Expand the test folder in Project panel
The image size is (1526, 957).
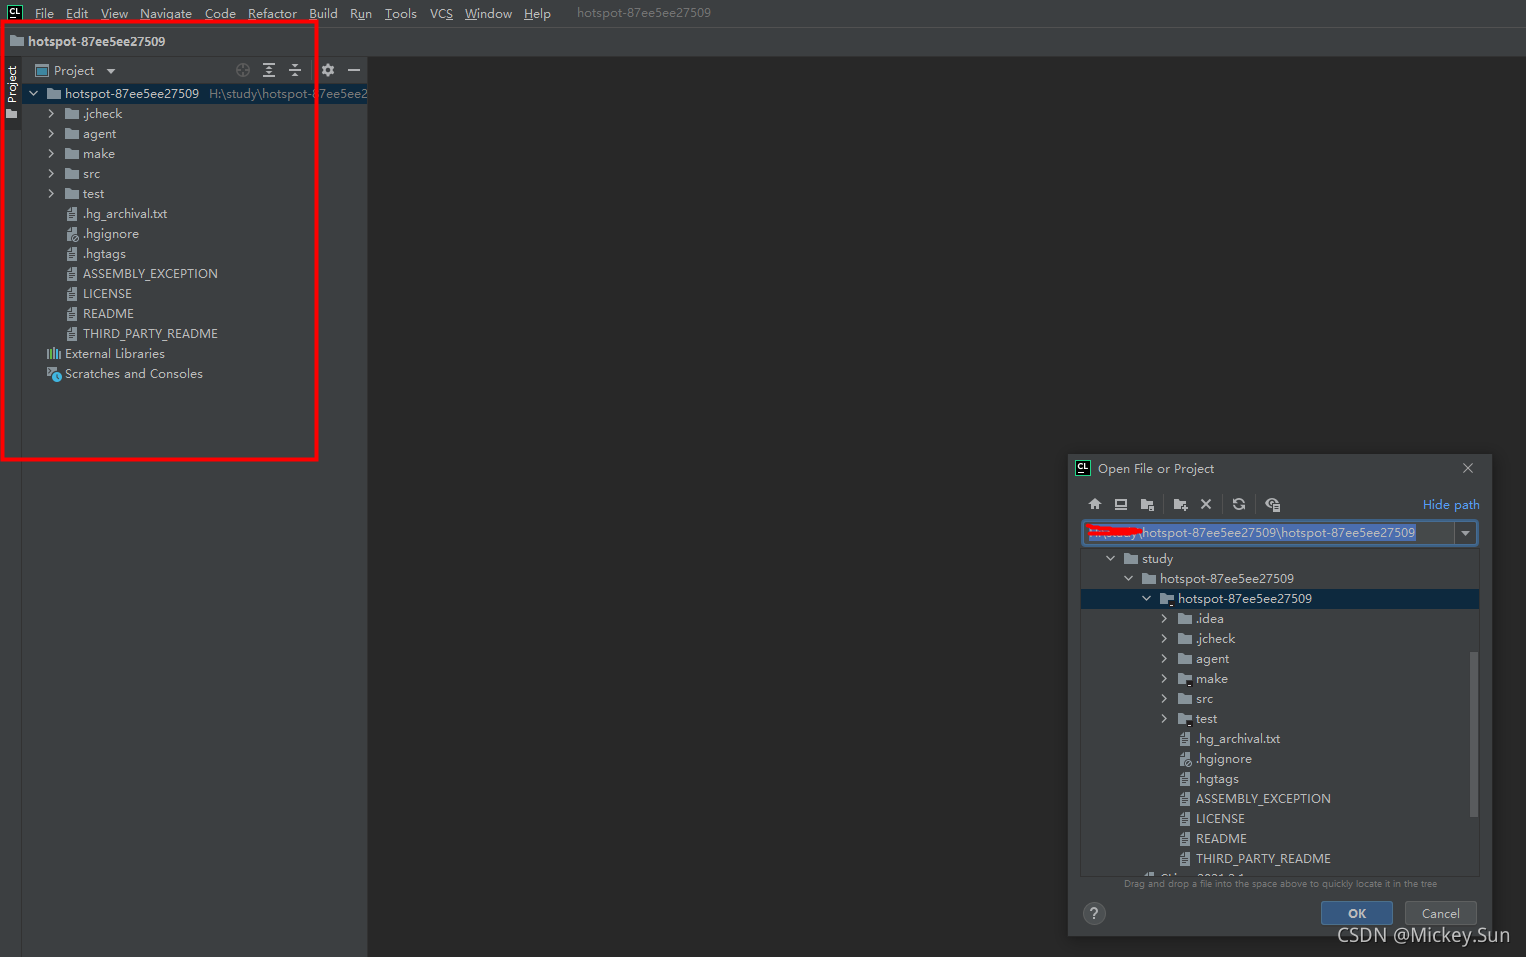click(x=51, y=194)
